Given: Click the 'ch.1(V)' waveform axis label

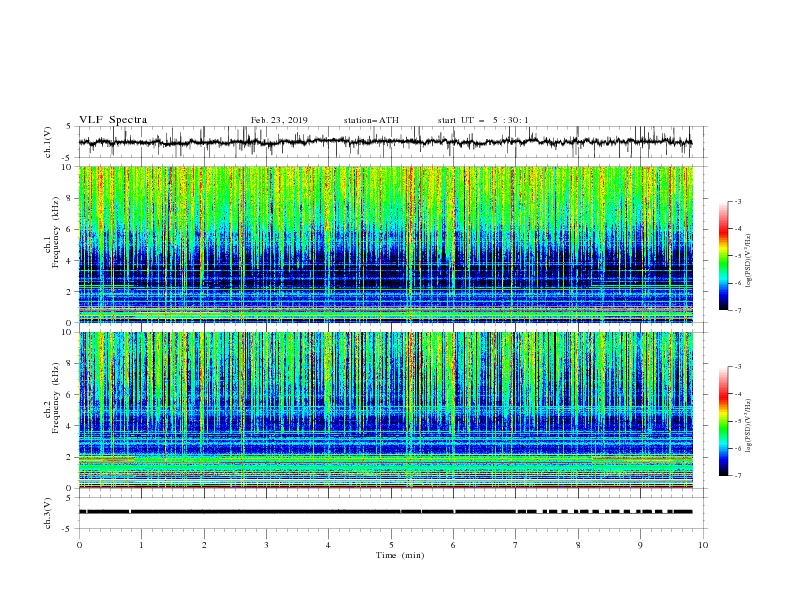Looking at the screenshot, I should click(48, 142).
